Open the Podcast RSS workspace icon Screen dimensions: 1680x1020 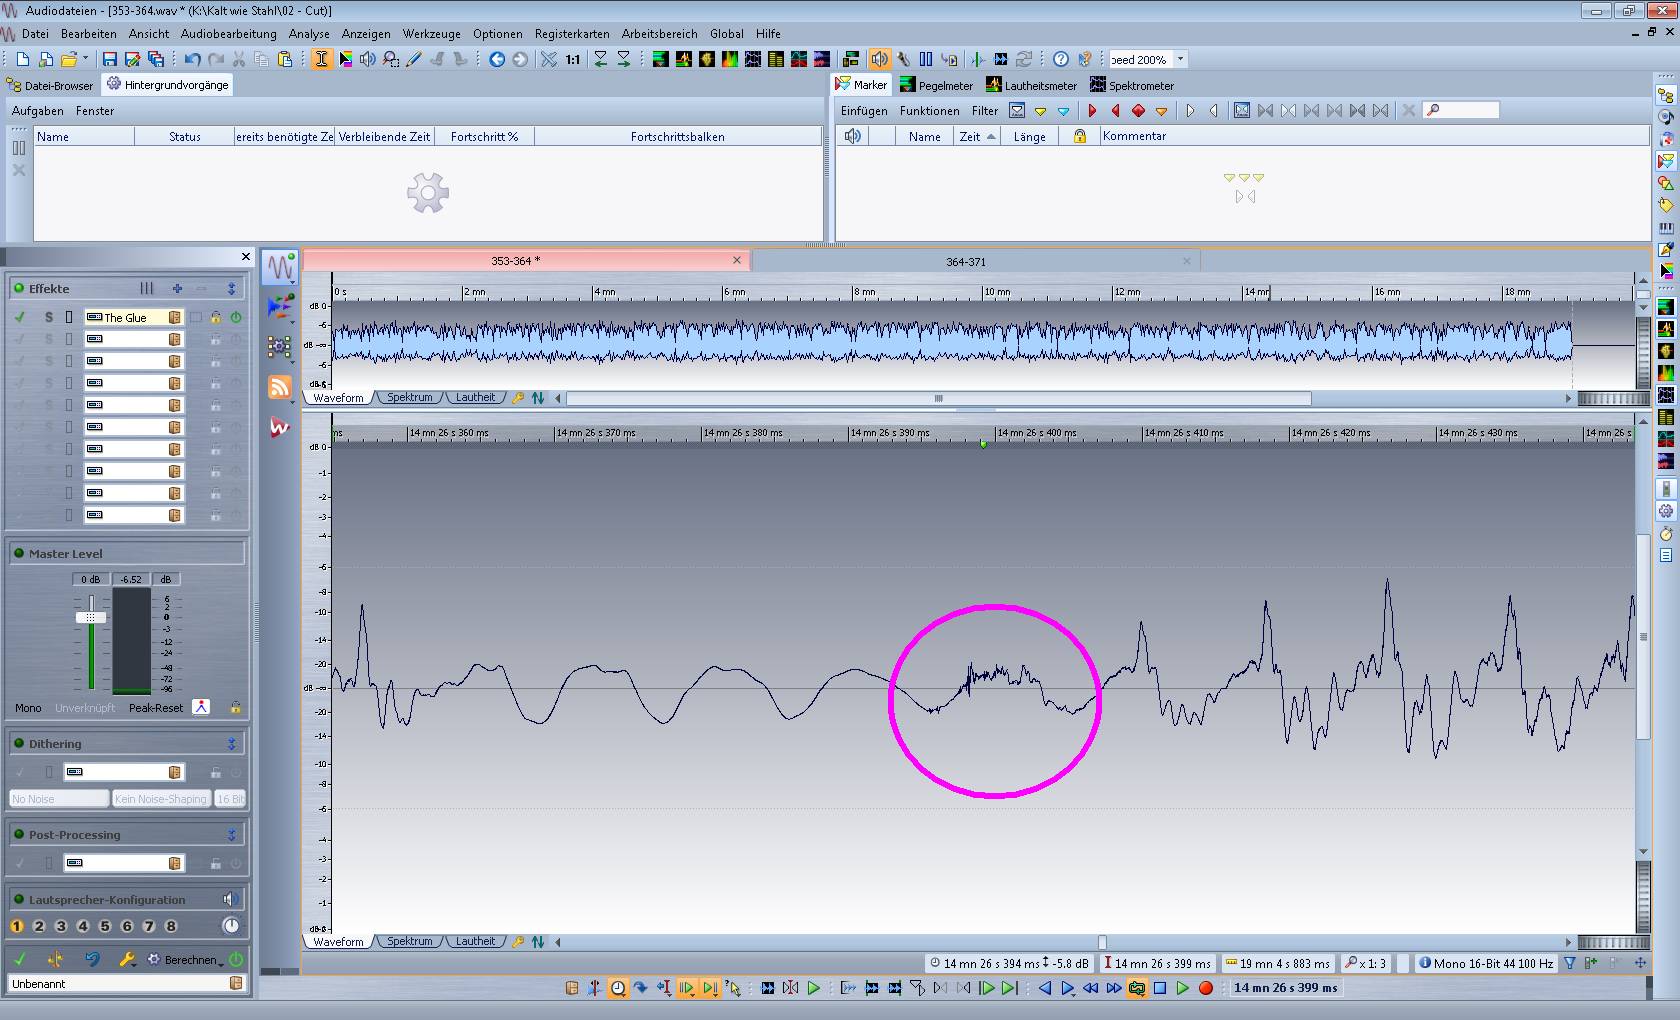(x=280, y=387)
